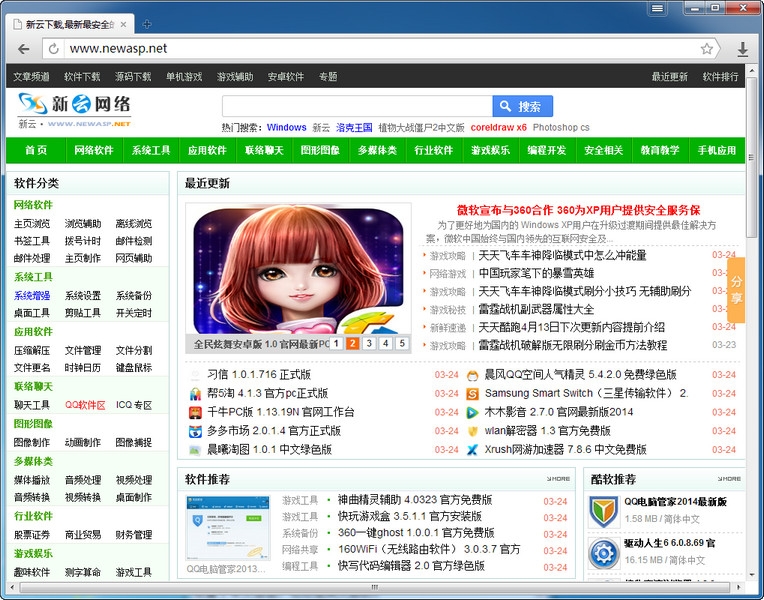Open 股票证券 under 行业软件
764x600 pixels.
tap(32, 535)
